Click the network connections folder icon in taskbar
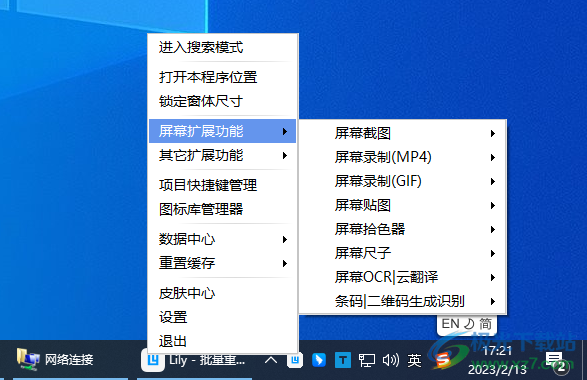The width and height of the screenshot is (587, 380). pyautogui.click(x=28, y=360)
